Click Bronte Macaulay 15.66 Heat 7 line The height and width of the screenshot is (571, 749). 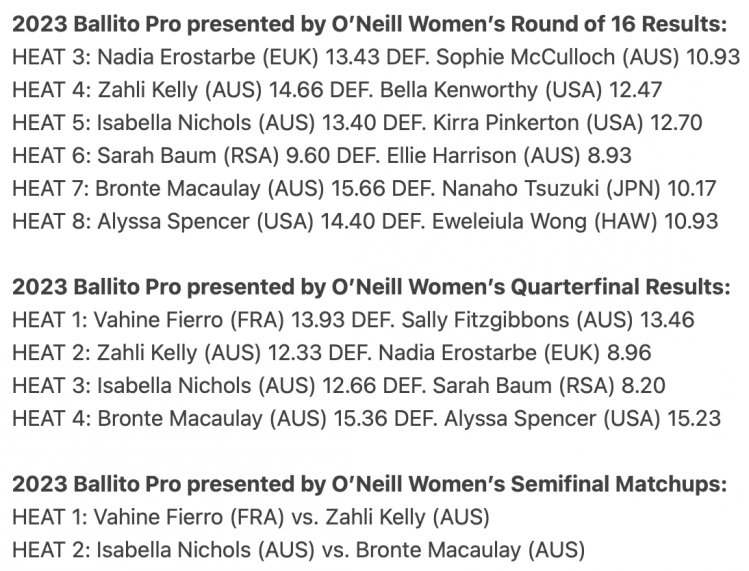(364, 189)
